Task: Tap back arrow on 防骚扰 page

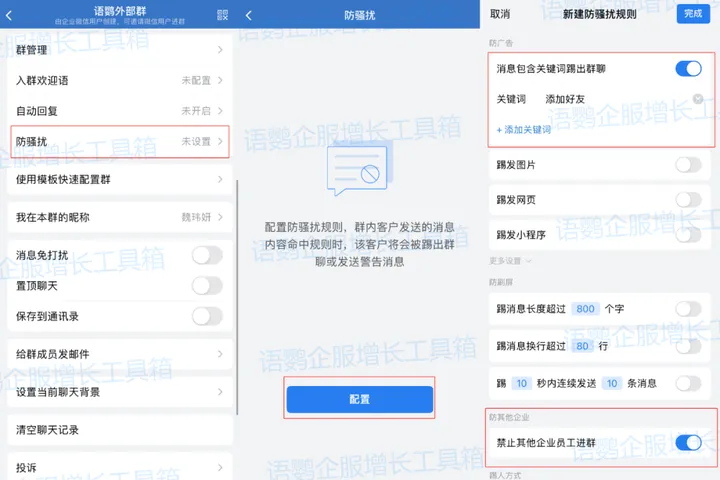Action: pyautogui.click(x=249, y=15)
